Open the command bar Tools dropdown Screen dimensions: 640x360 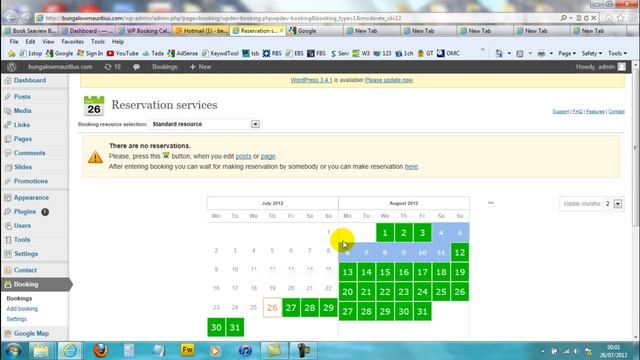pos(617,53)
